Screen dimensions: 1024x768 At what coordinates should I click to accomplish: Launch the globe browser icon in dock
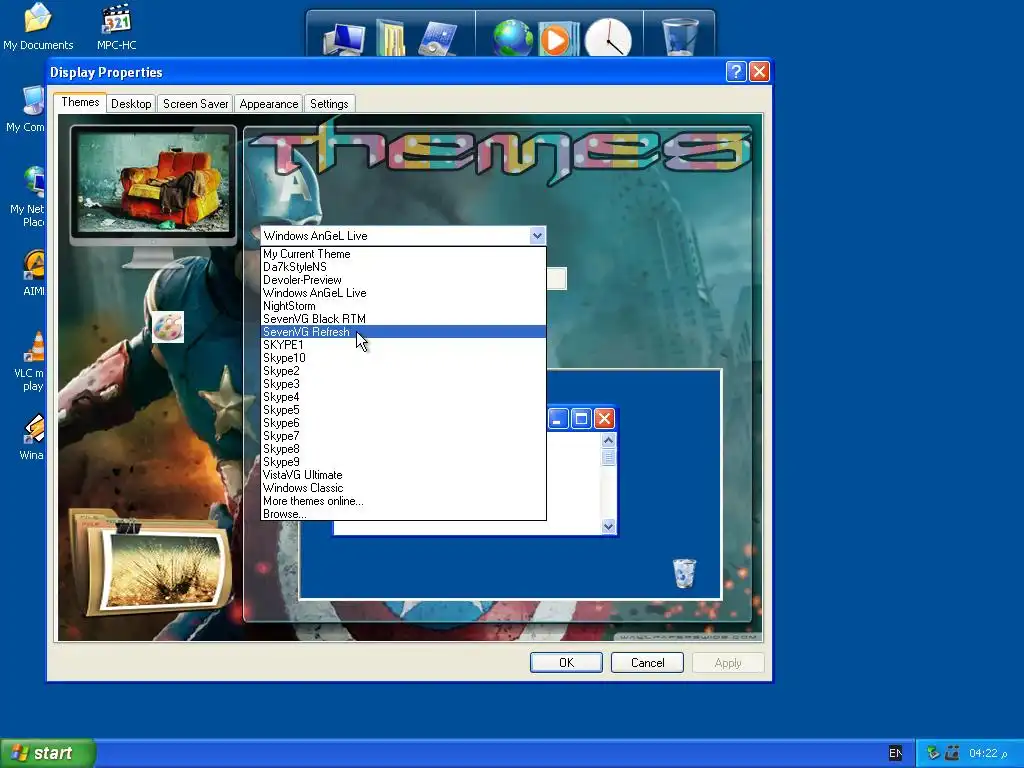point(513,39)
